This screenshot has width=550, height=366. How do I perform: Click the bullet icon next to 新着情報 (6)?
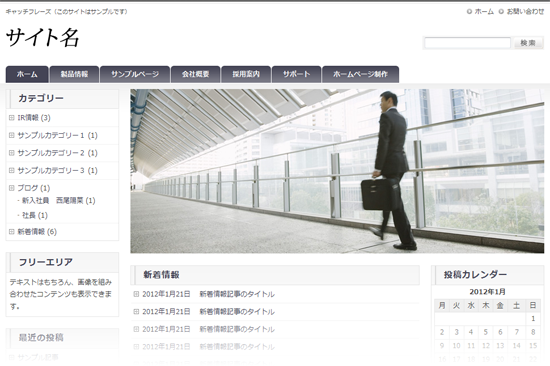point(12,232)
